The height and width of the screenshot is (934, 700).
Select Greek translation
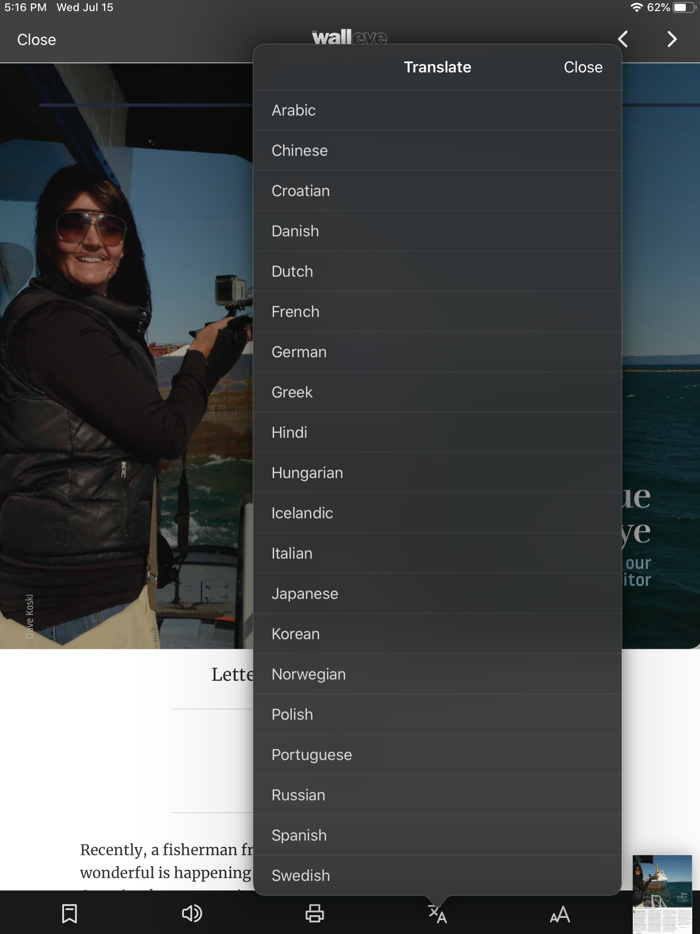click(x=437, y=392)
